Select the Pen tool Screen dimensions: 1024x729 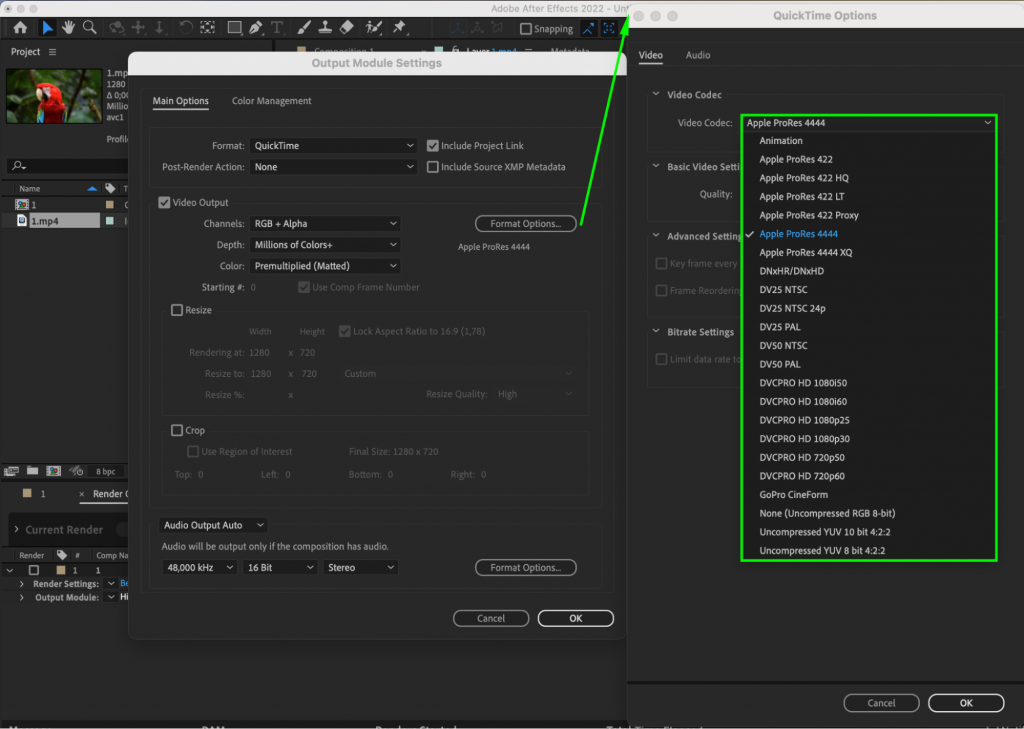click(257, 28)
